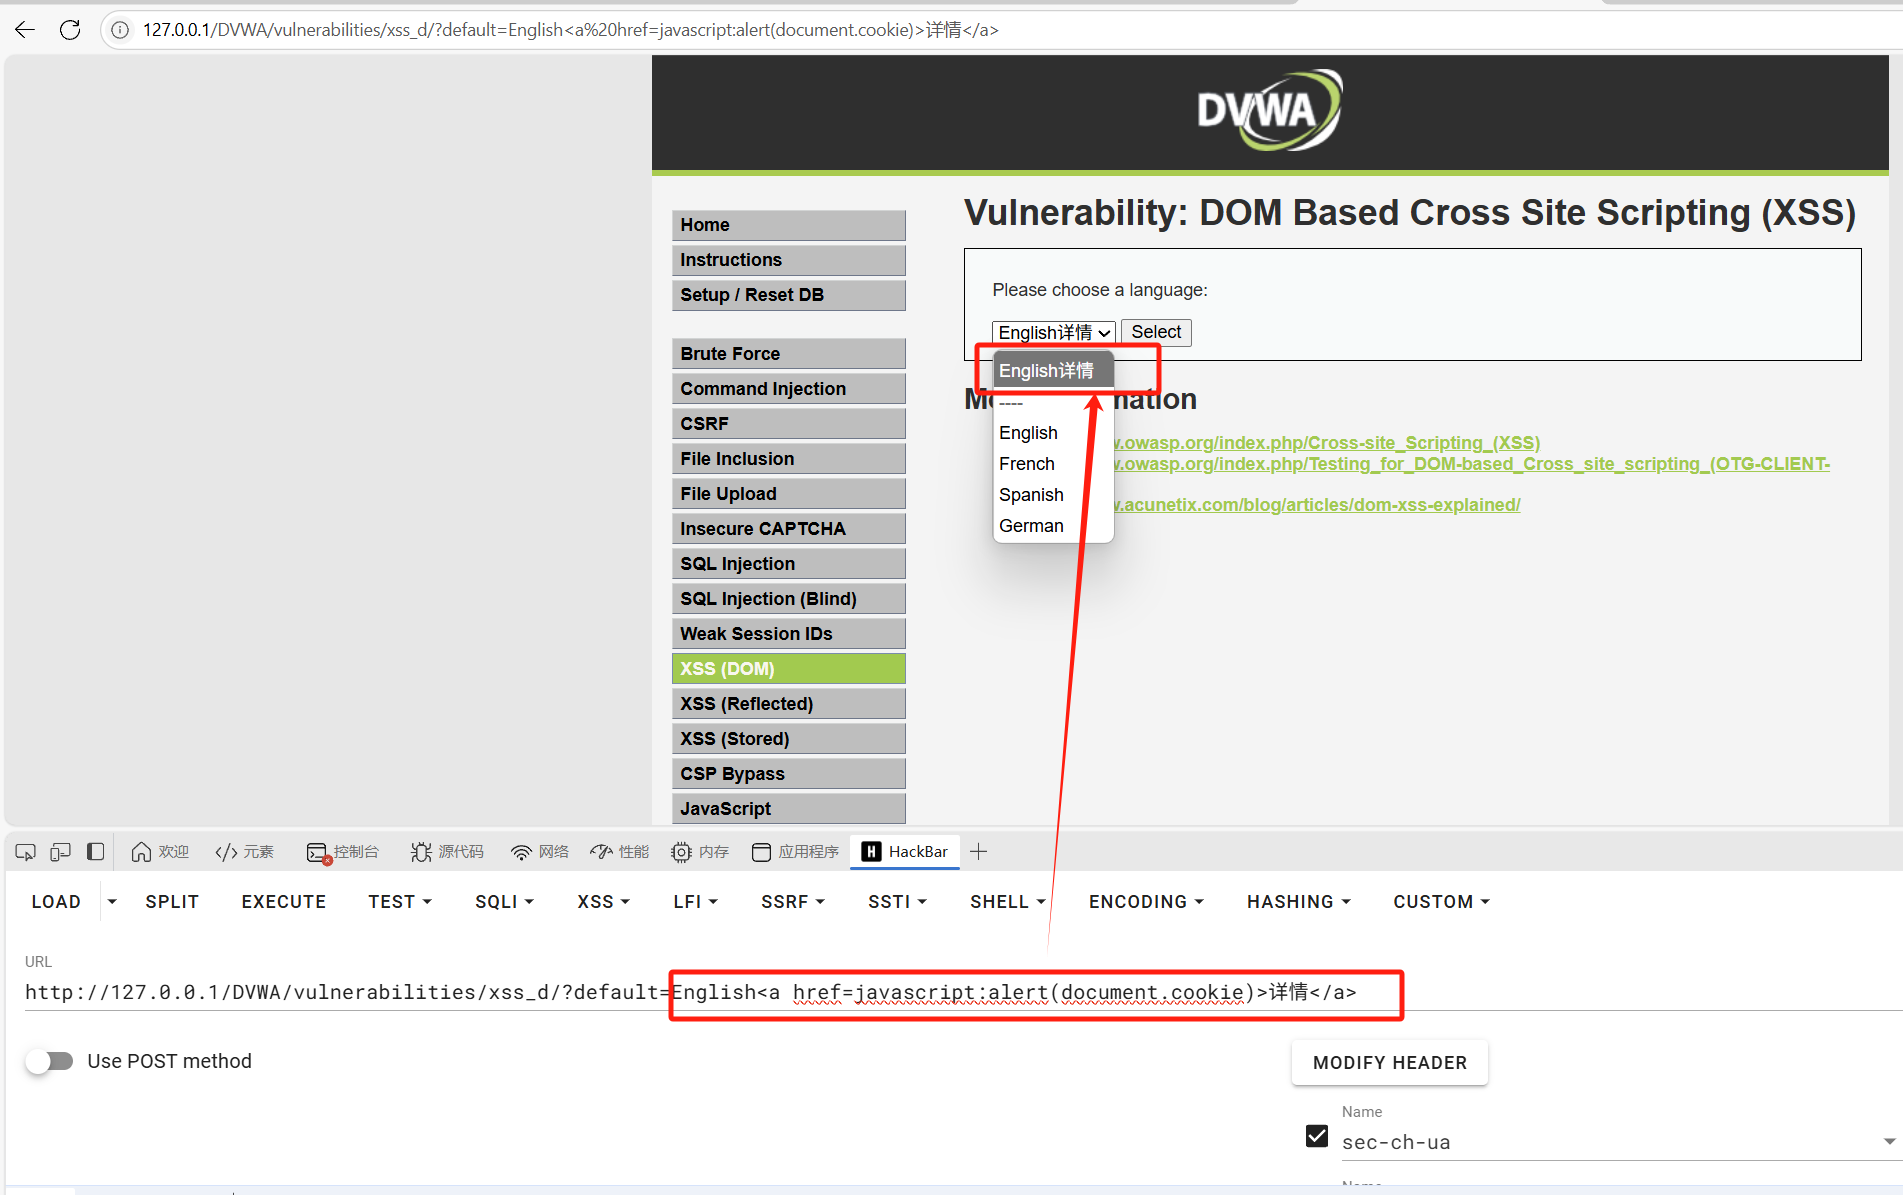Toggle device emulation icon in DevTools

60,852
